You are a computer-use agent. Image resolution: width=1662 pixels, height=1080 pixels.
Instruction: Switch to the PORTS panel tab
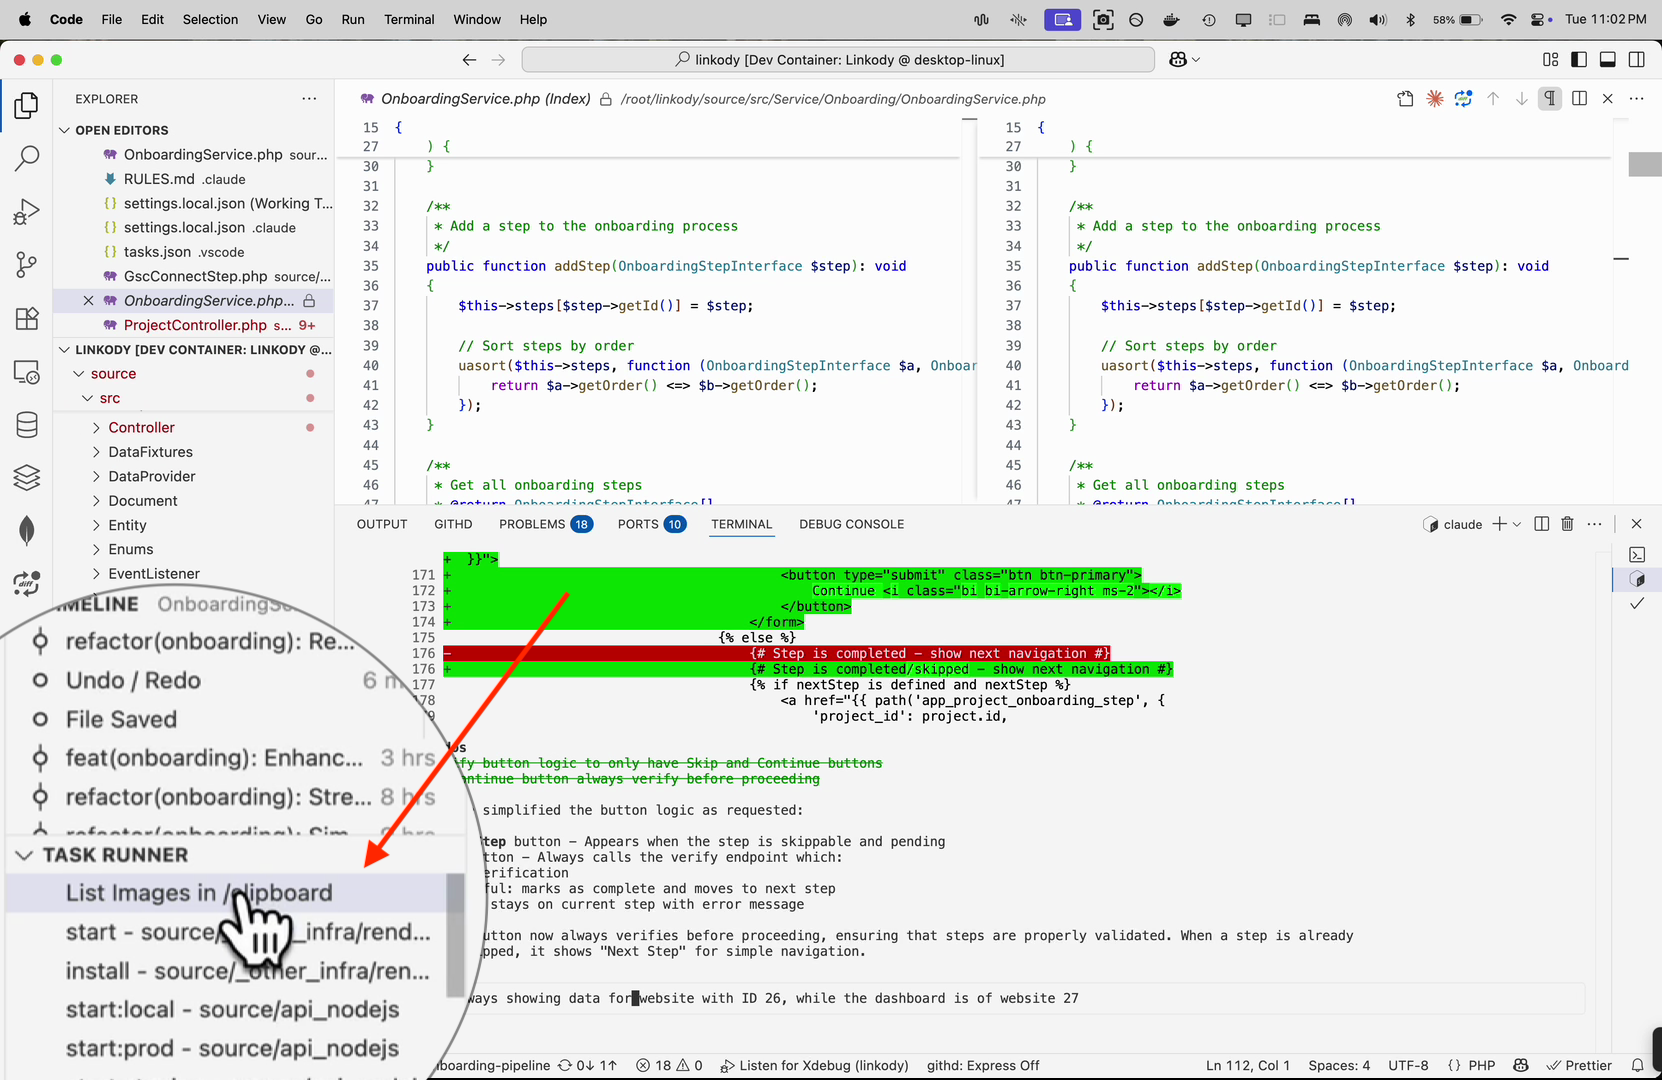[652, 524]
